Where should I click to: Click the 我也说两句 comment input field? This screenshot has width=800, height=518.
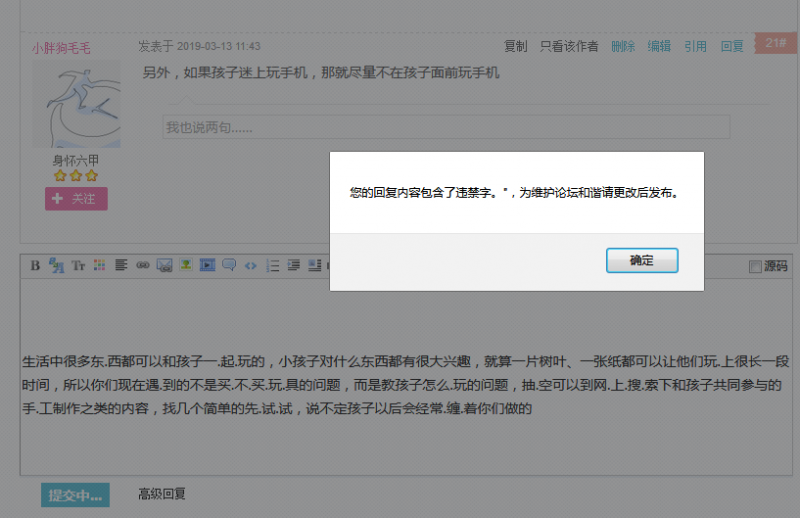click(x=445, y=127)
